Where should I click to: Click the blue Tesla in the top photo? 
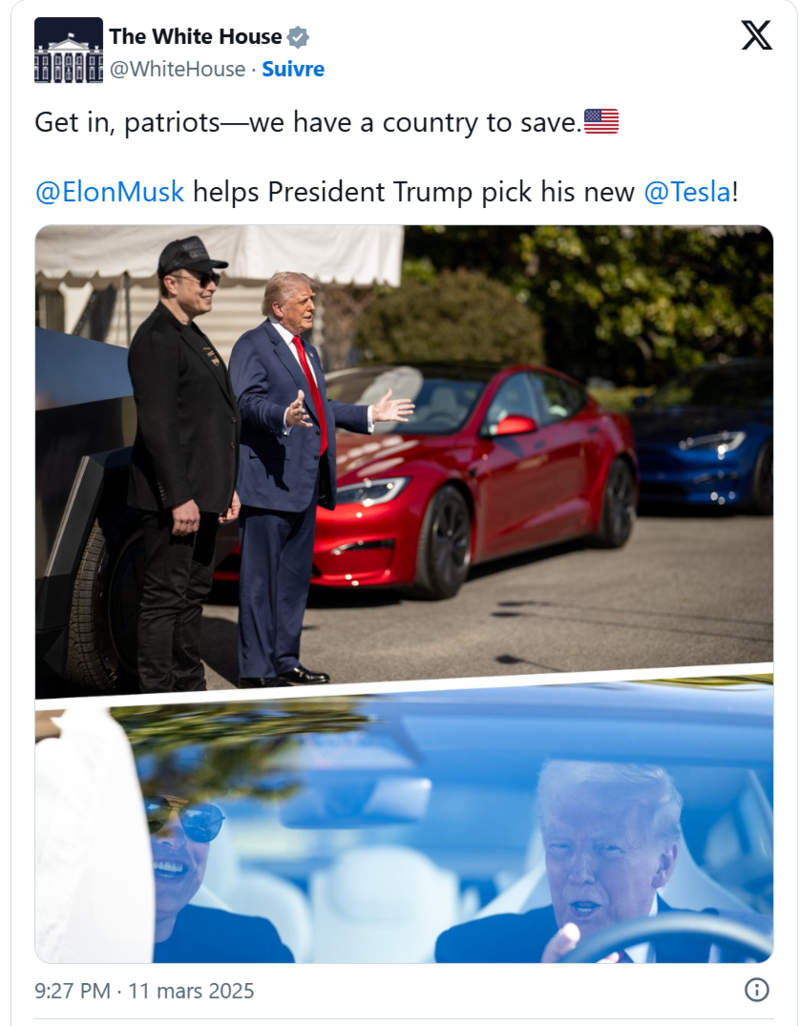[x=703, y=435]
